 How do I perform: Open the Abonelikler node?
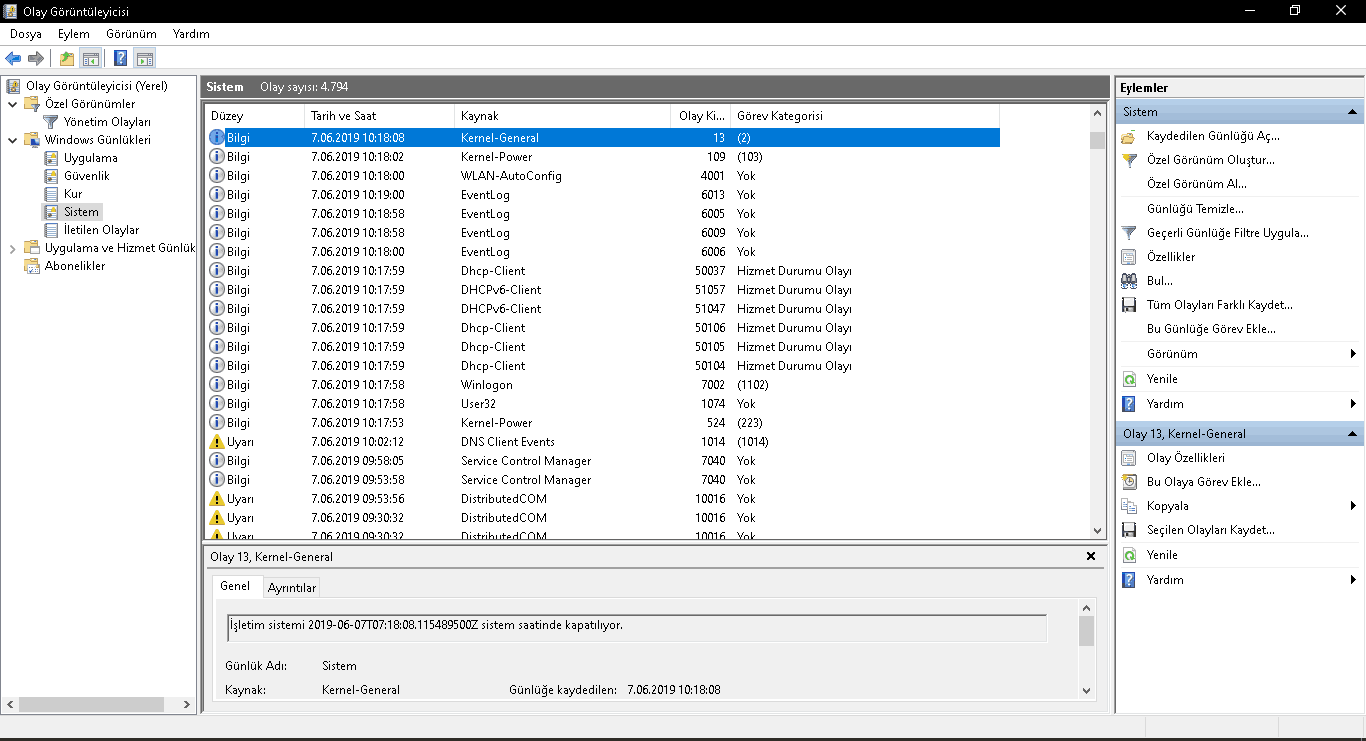click(x=75, y=266)
